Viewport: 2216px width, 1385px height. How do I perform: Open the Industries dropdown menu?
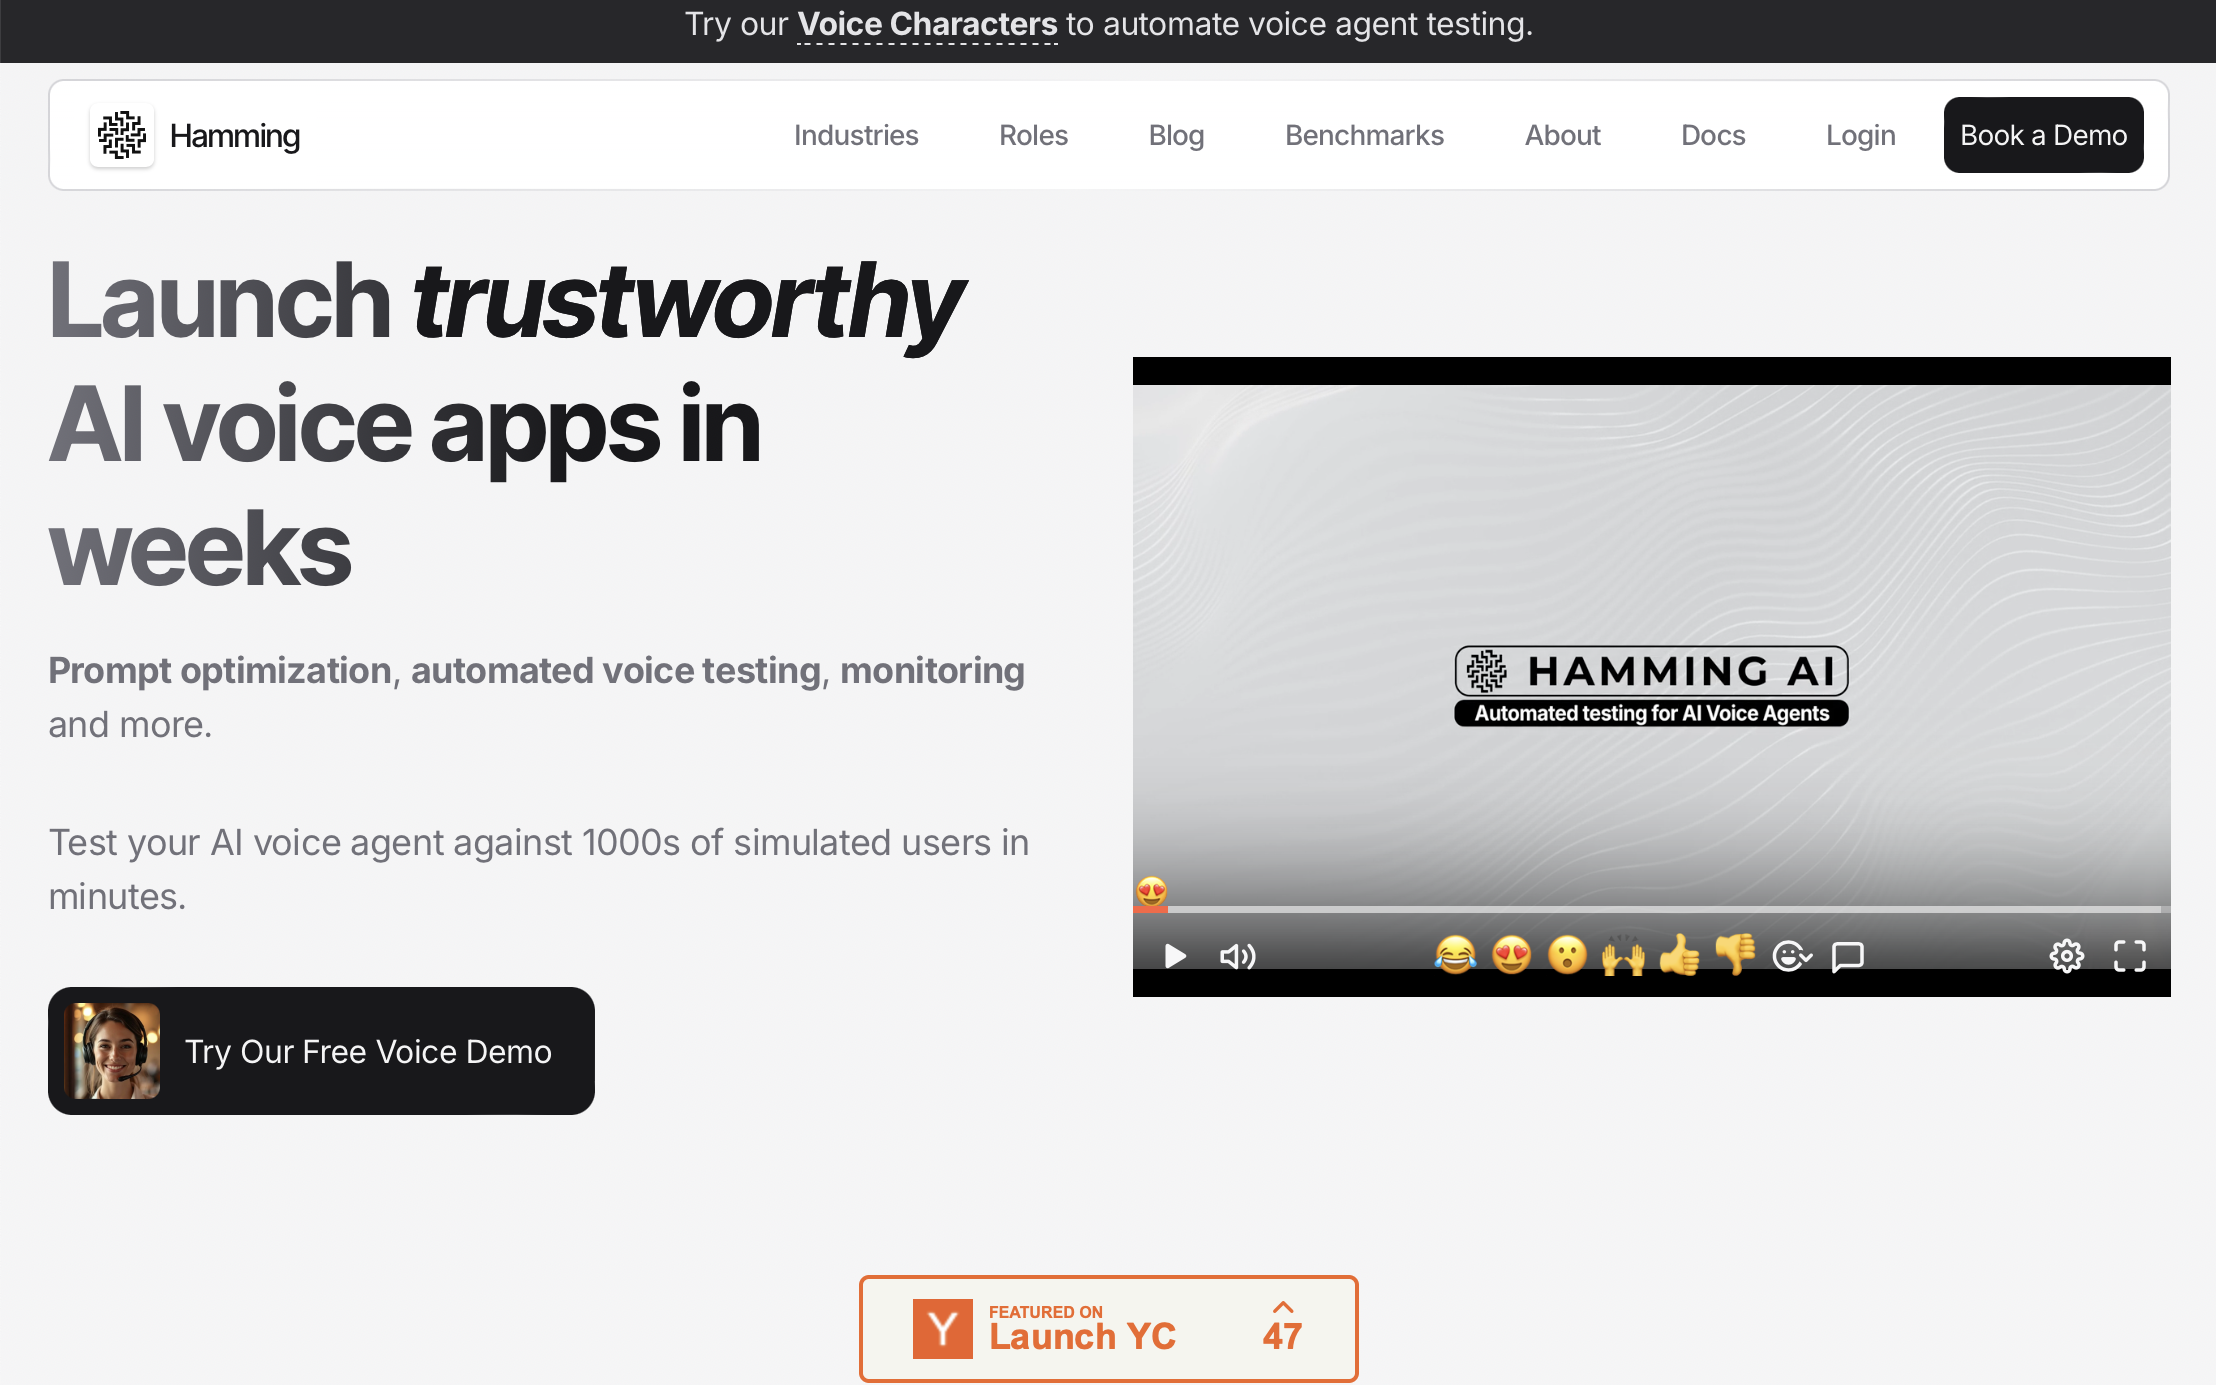click(x=858, y=134)
